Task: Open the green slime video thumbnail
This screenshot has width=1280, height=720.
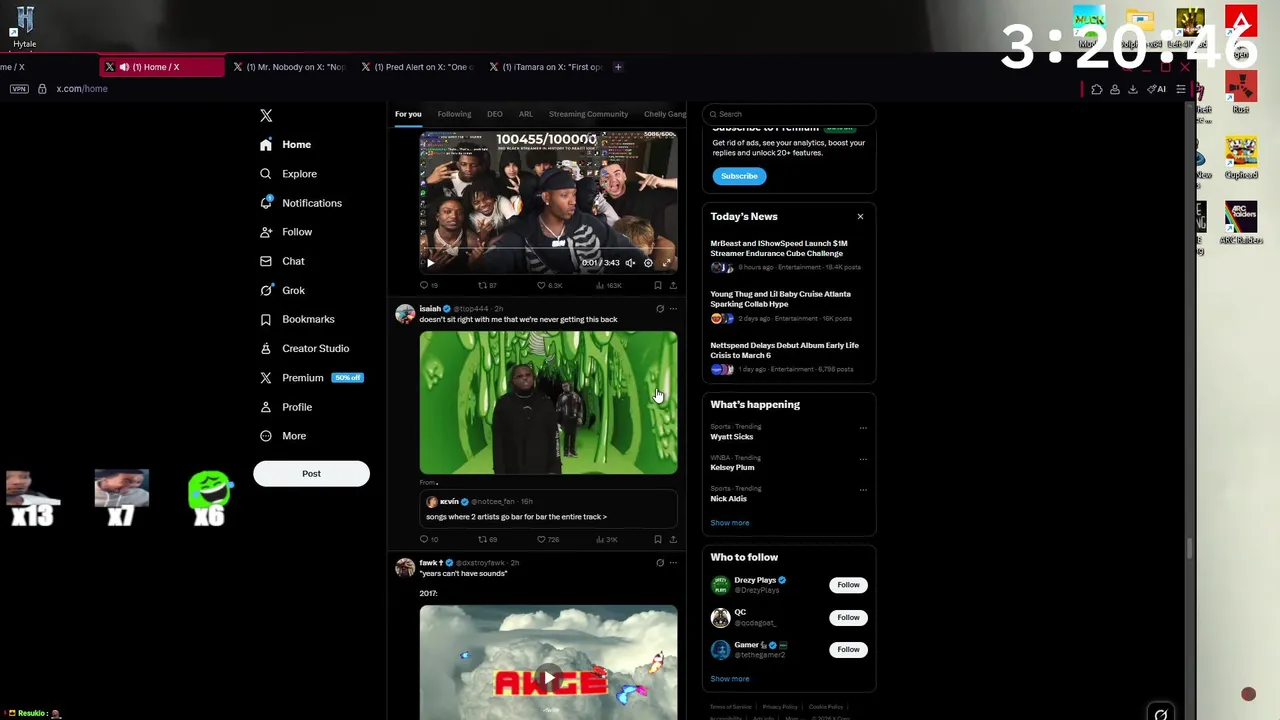Action: click(548, 403)
